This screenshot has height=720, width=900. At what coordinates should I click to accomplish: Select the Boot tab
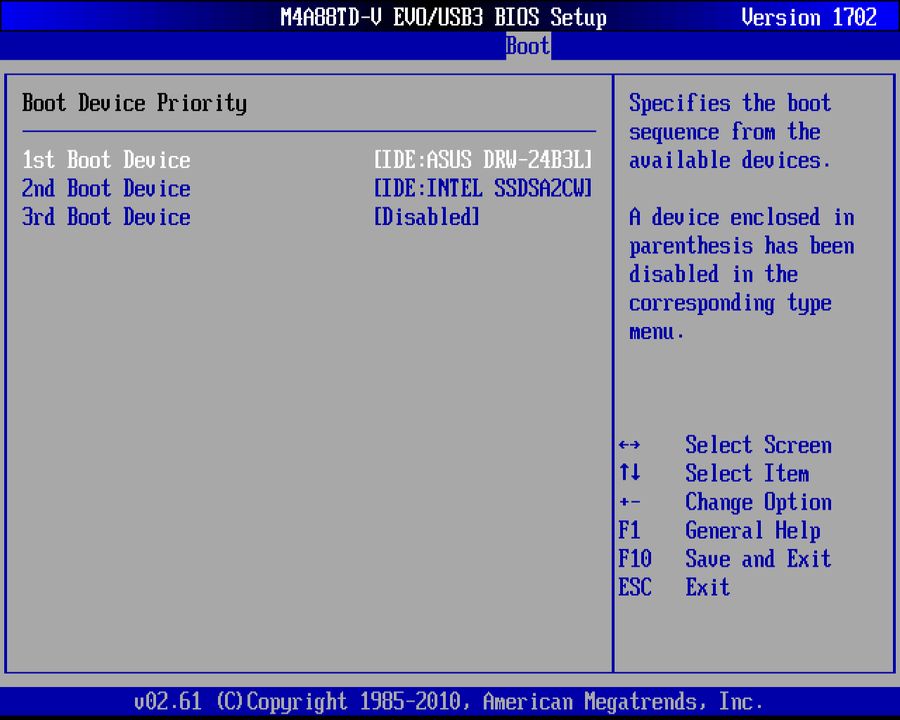[x=527, y=46]
